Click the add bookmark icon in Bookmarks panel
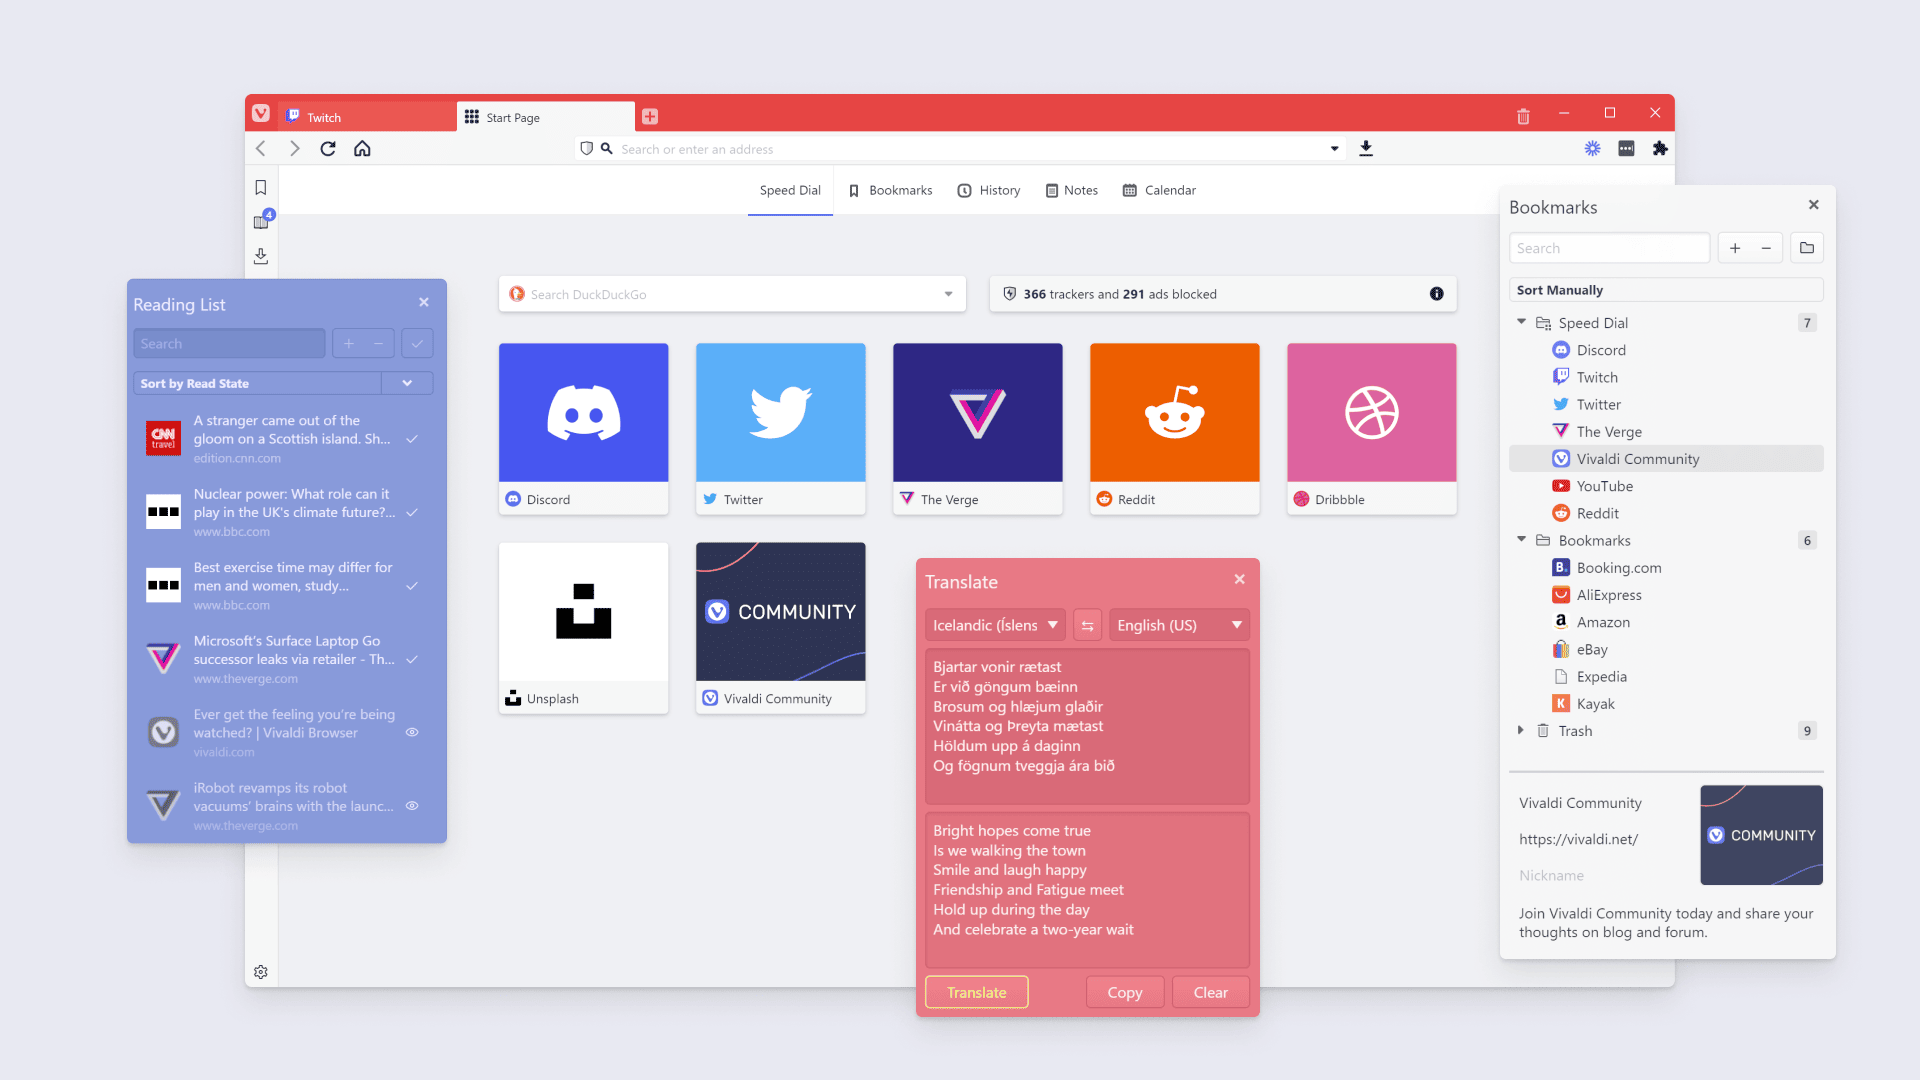The width and height of the screenshot is (1920, 1080). (x=1735, y=248)
